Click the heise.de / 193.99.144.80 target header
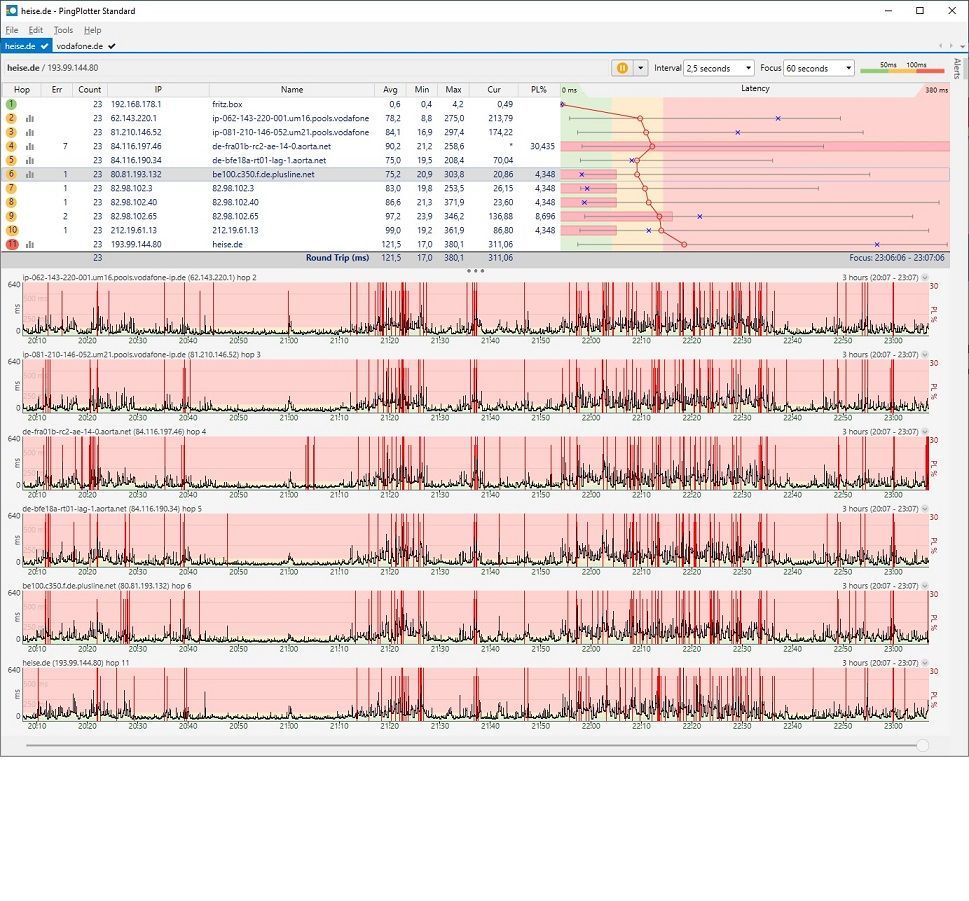 pos(53,68)
